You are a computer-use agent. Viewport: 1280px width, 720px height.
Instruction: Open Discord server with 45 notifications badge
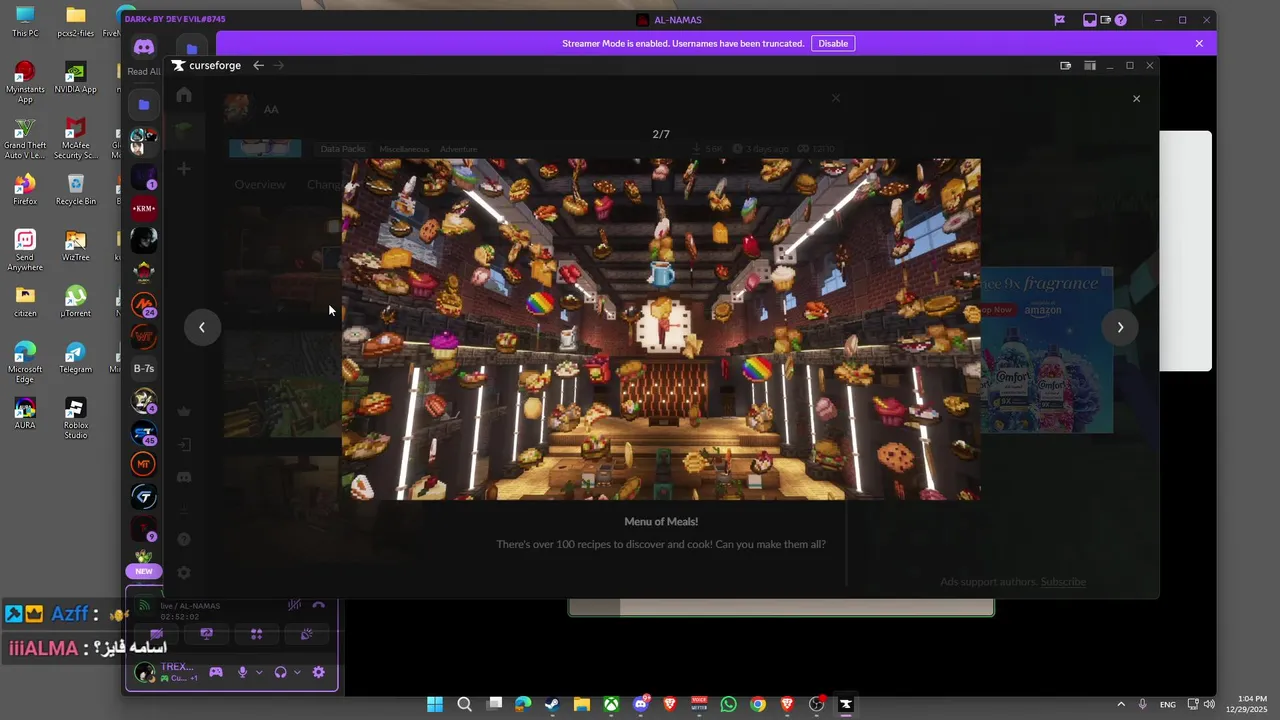[144, 433]
